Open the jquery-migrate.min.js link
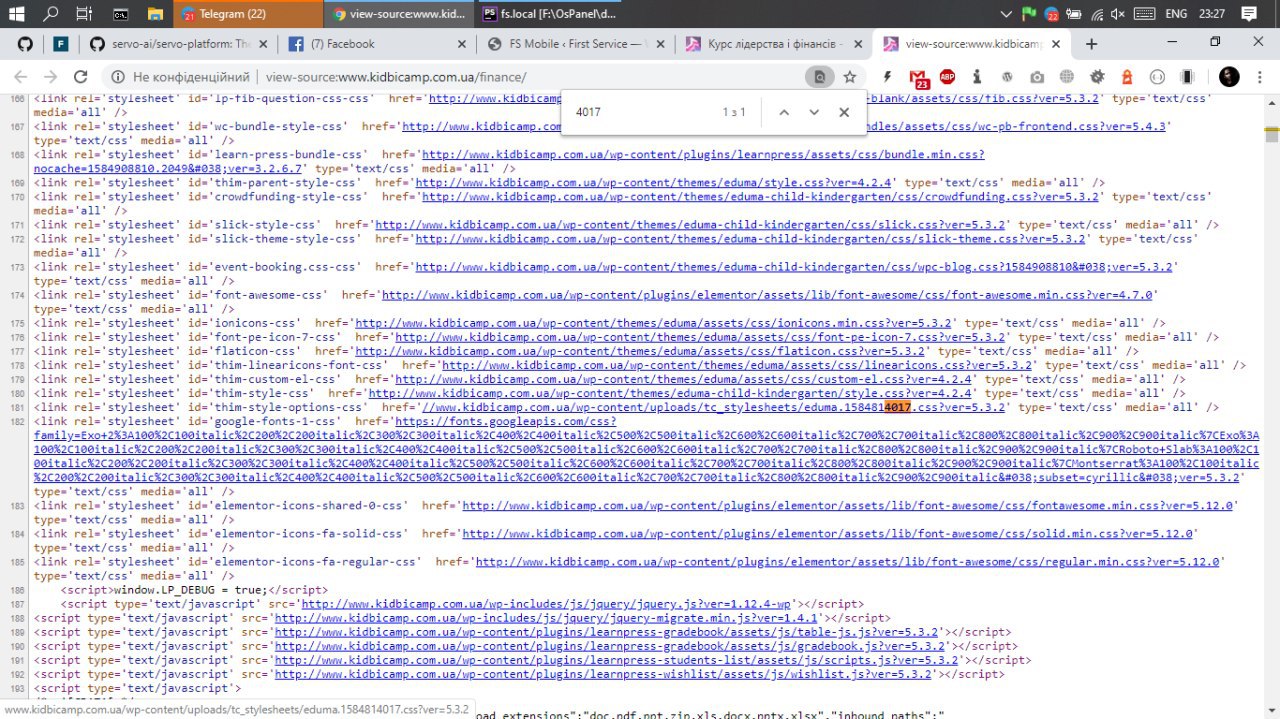Image resolution: width=1280 pixels, height=719 pixels. coord(546,618)
